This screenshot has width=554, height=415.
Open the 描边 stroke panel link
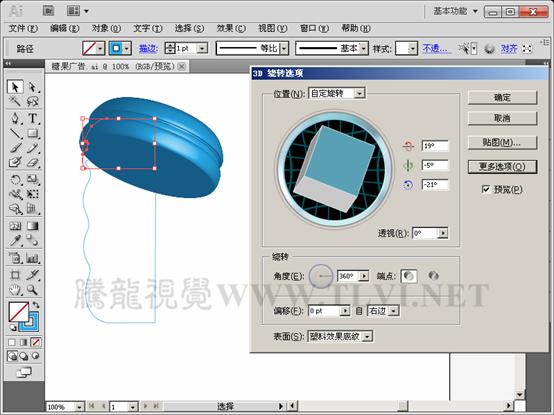click(x=148, y=48)
